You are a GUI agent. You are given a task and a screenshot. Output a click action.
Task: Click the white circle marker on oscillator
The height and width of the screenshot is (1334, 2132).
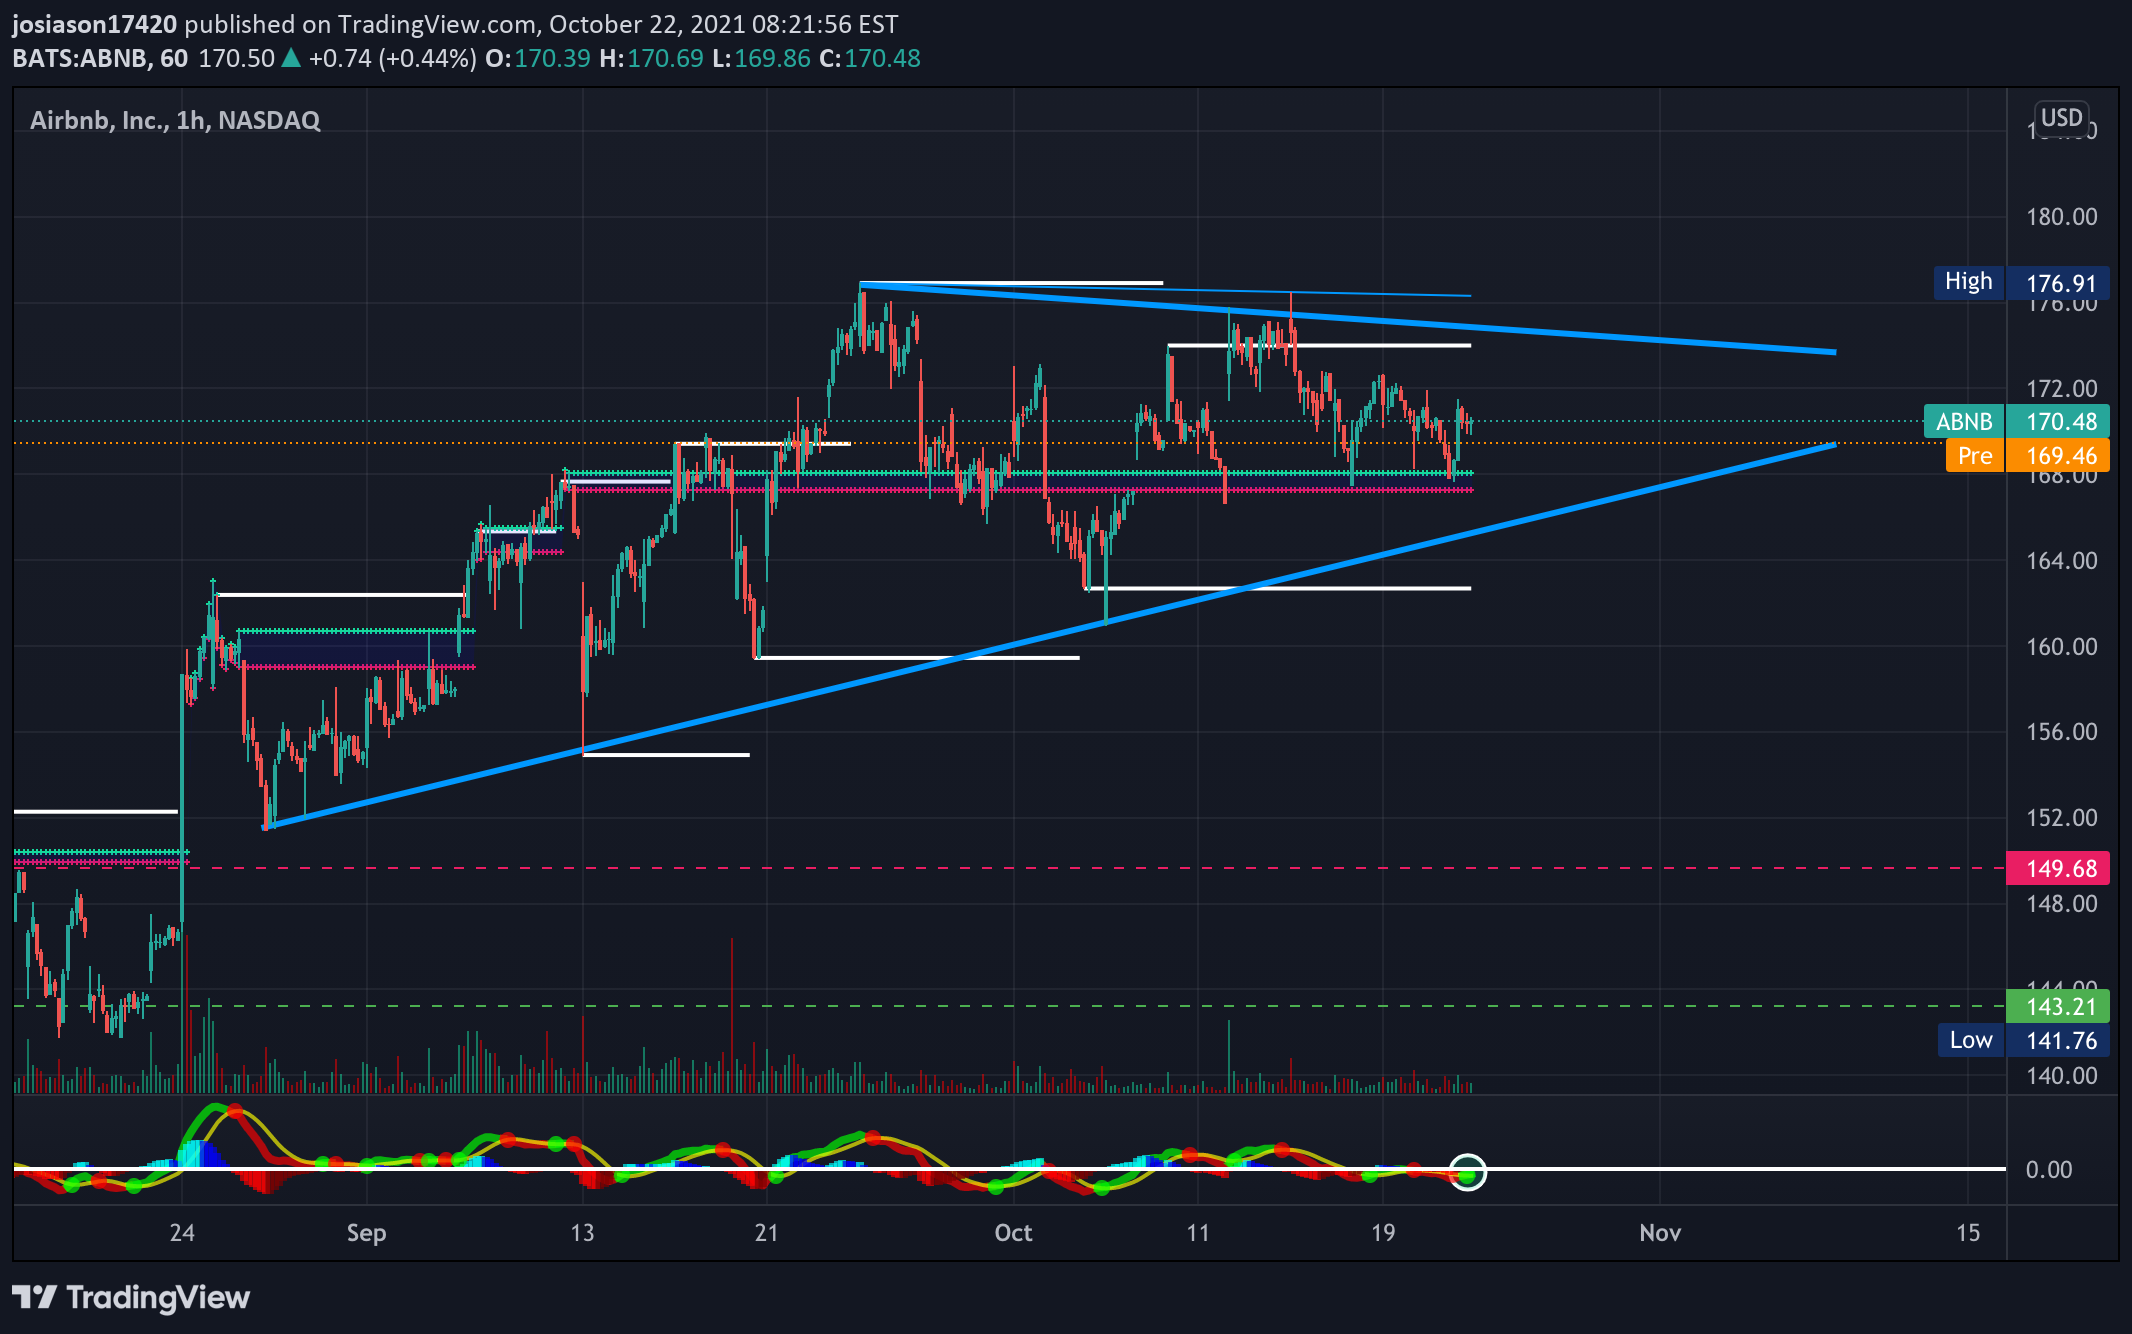(x=1468, y=1172)
